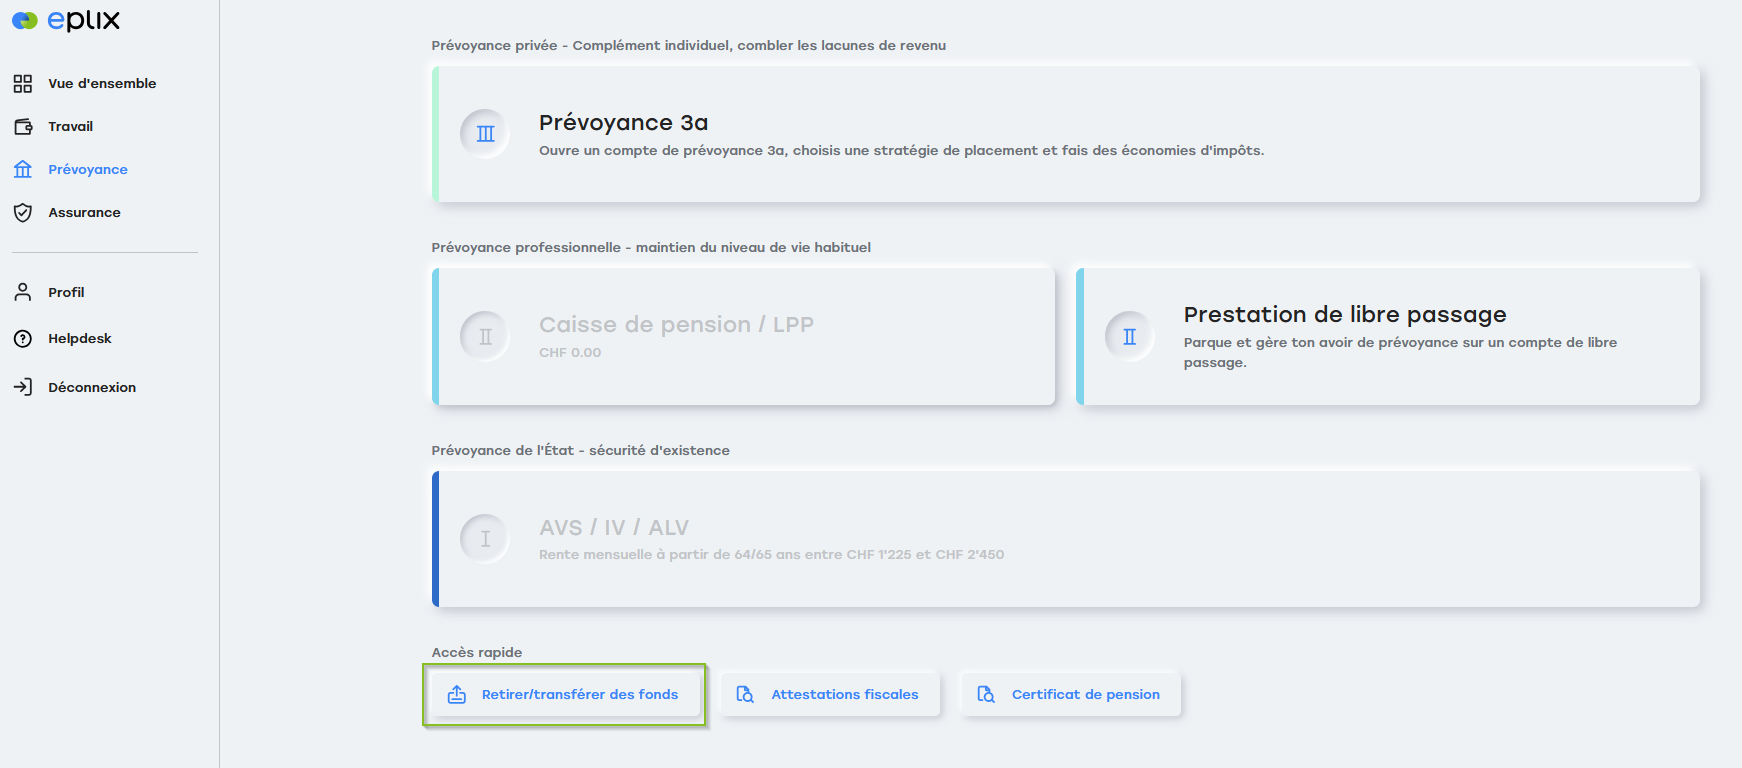
Task: Click the Assurance shield icon
Action: (23, 212)
